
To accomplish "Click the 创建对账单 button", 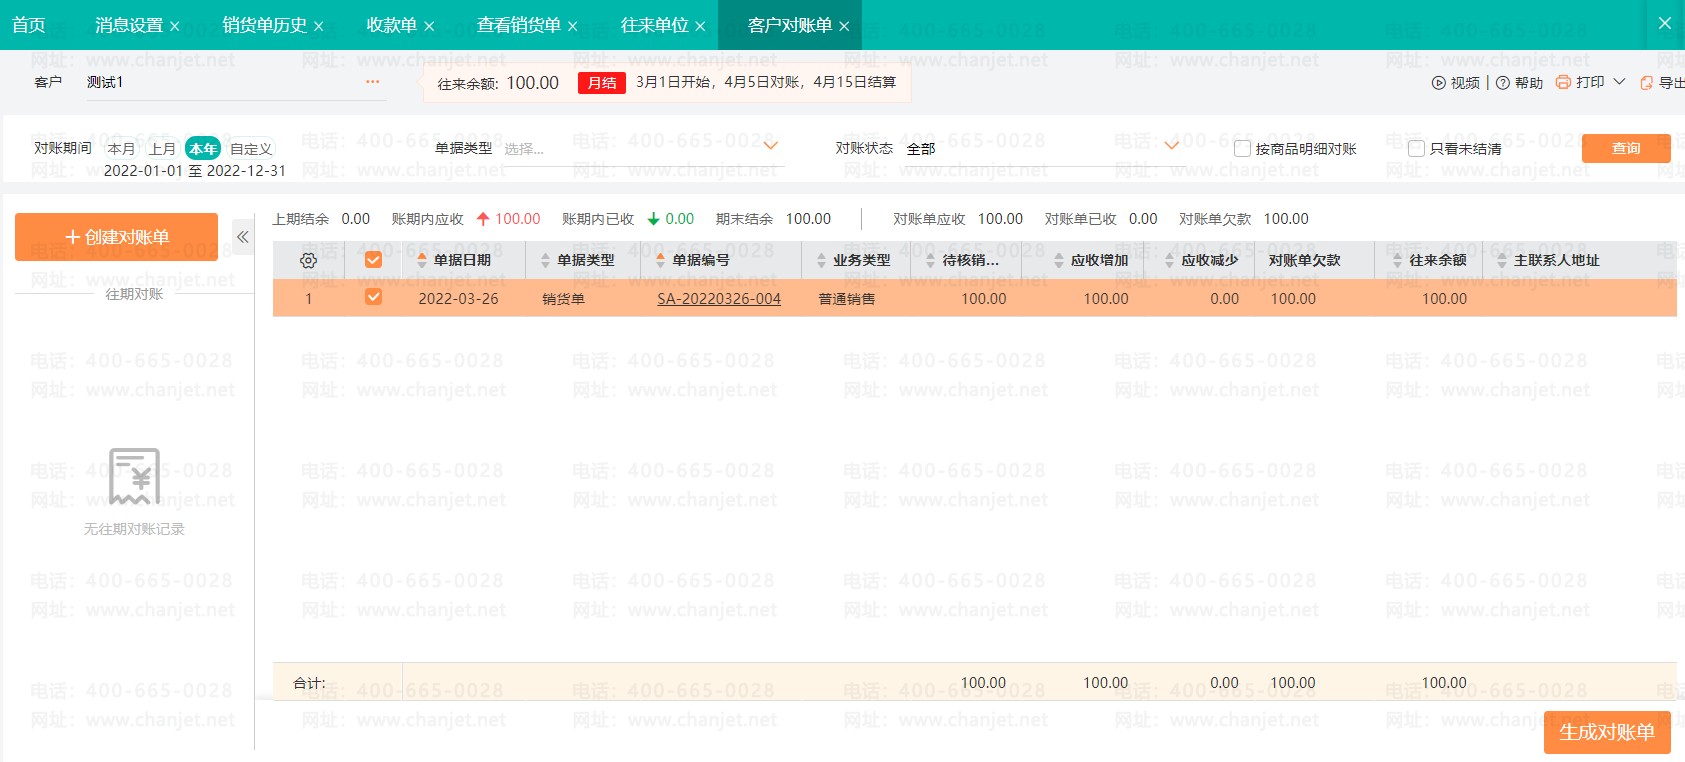I will click(116, 237).
